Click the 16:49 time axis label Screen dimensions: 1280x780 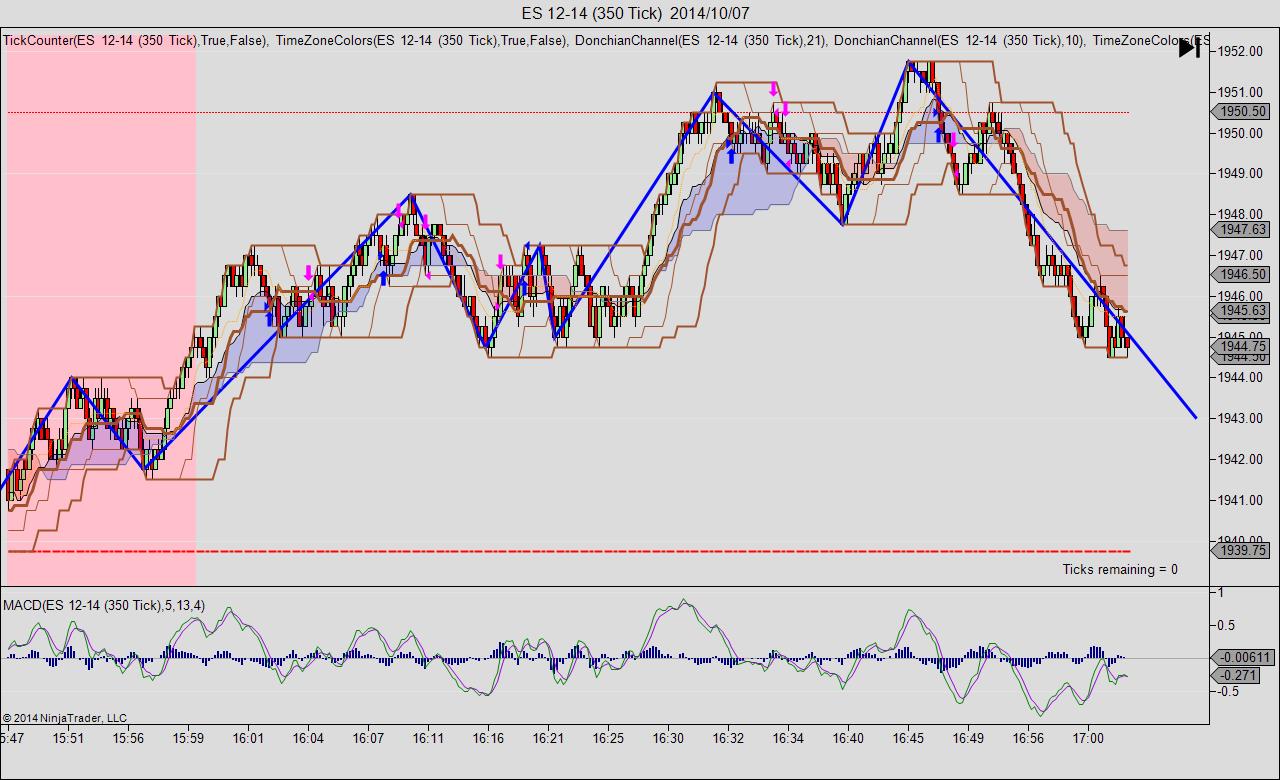click(x=968, y=738)
